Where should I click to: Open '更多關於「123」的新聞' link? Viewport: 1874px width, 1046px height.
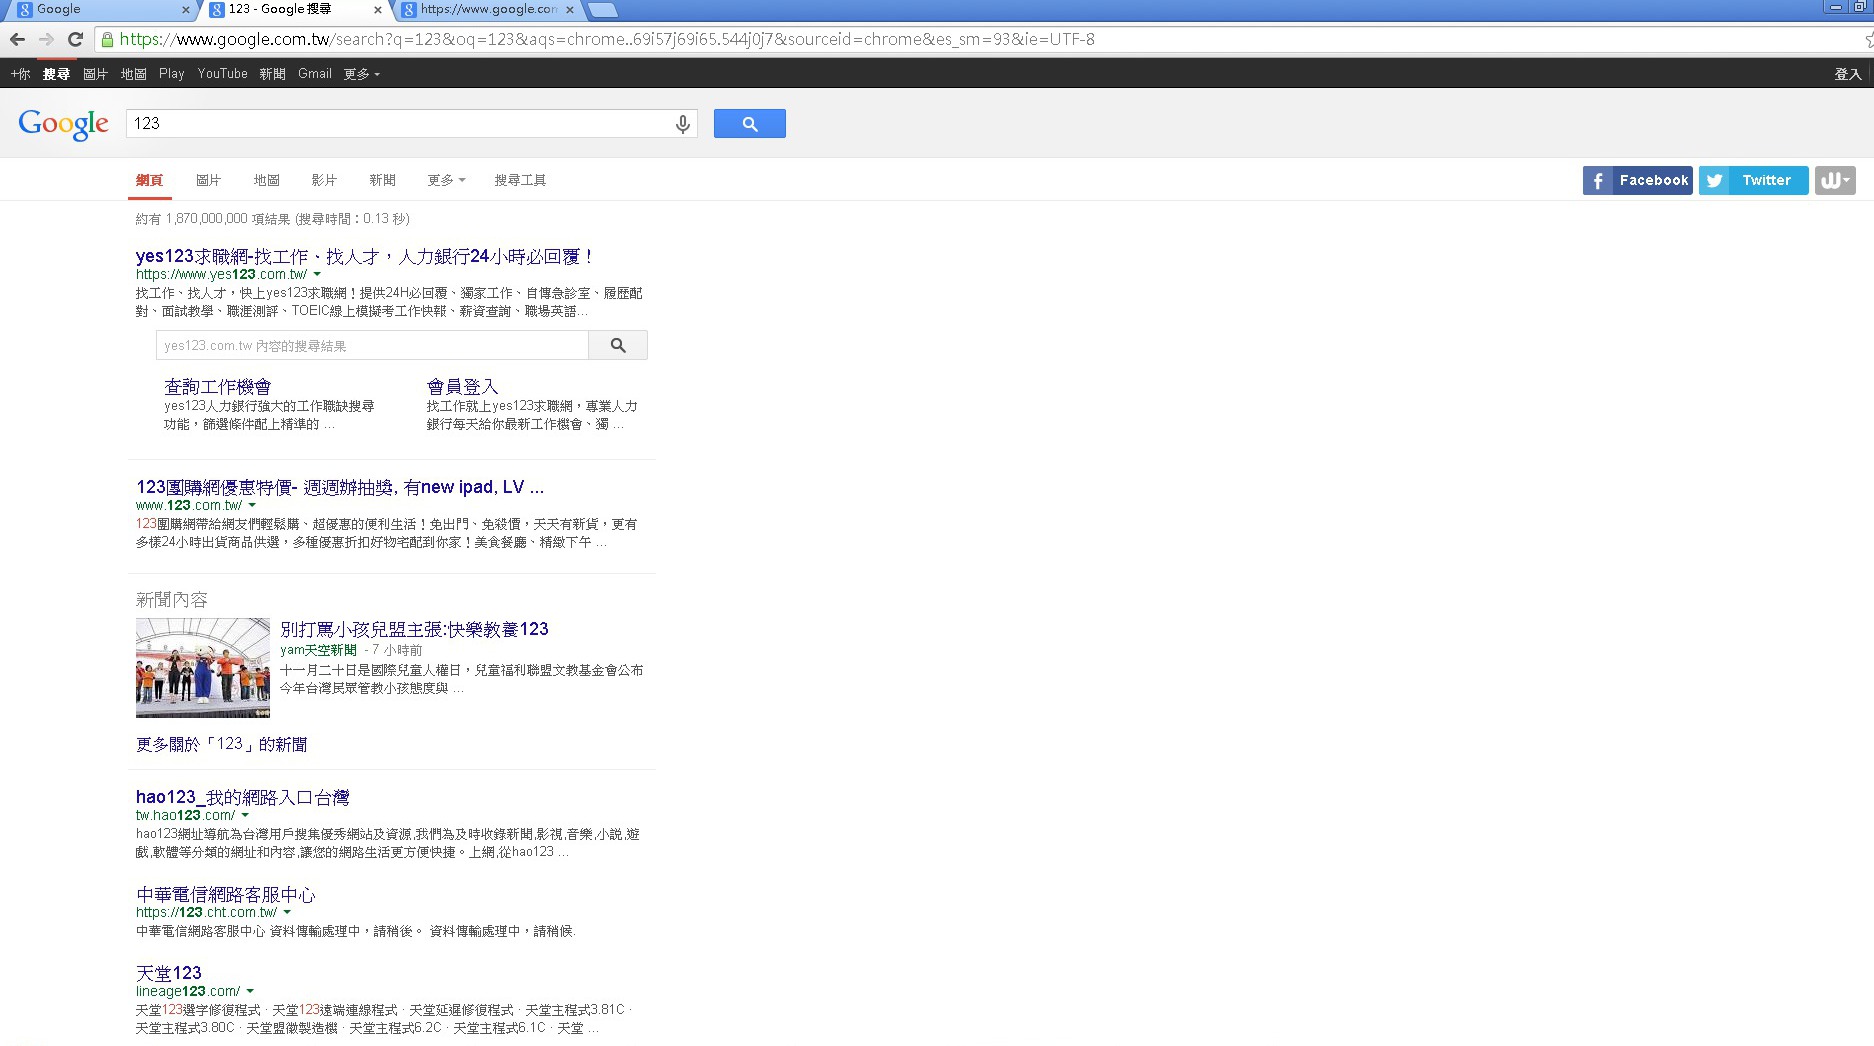click(x=222, y=744)
